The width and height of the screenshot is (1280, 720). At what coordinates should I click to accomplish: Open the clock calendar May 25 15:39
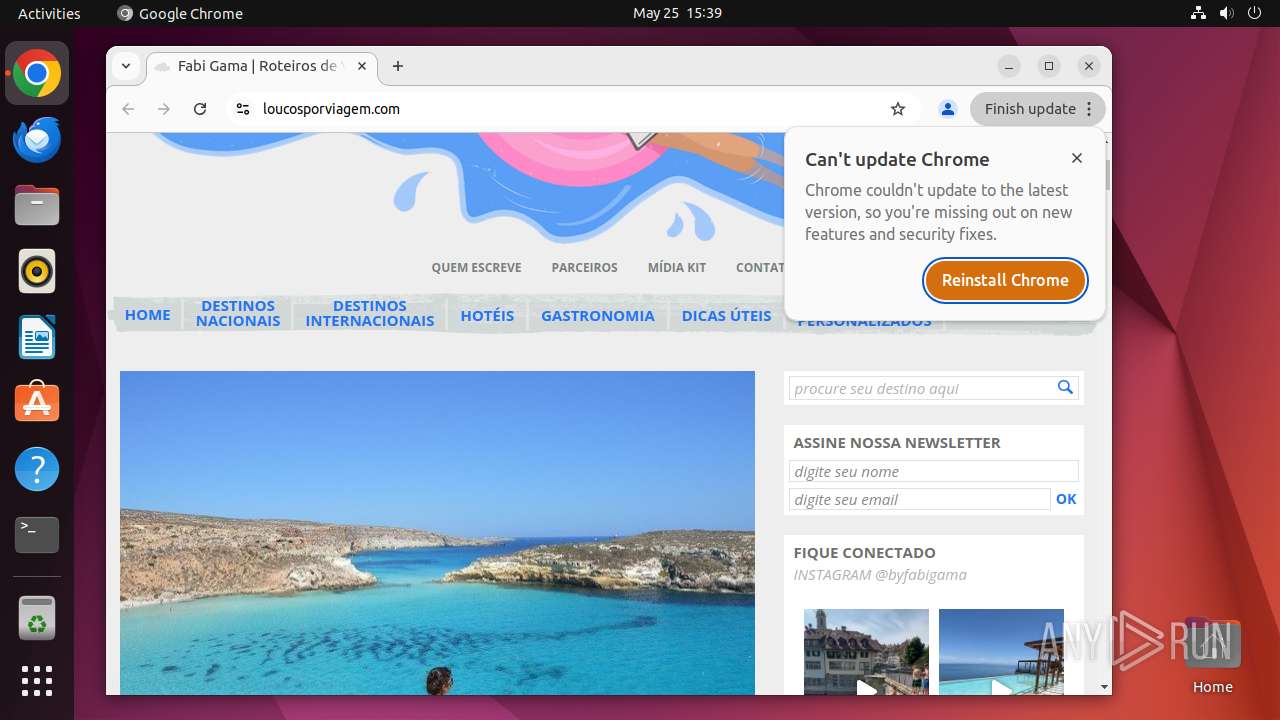click(x=677, y=13)
